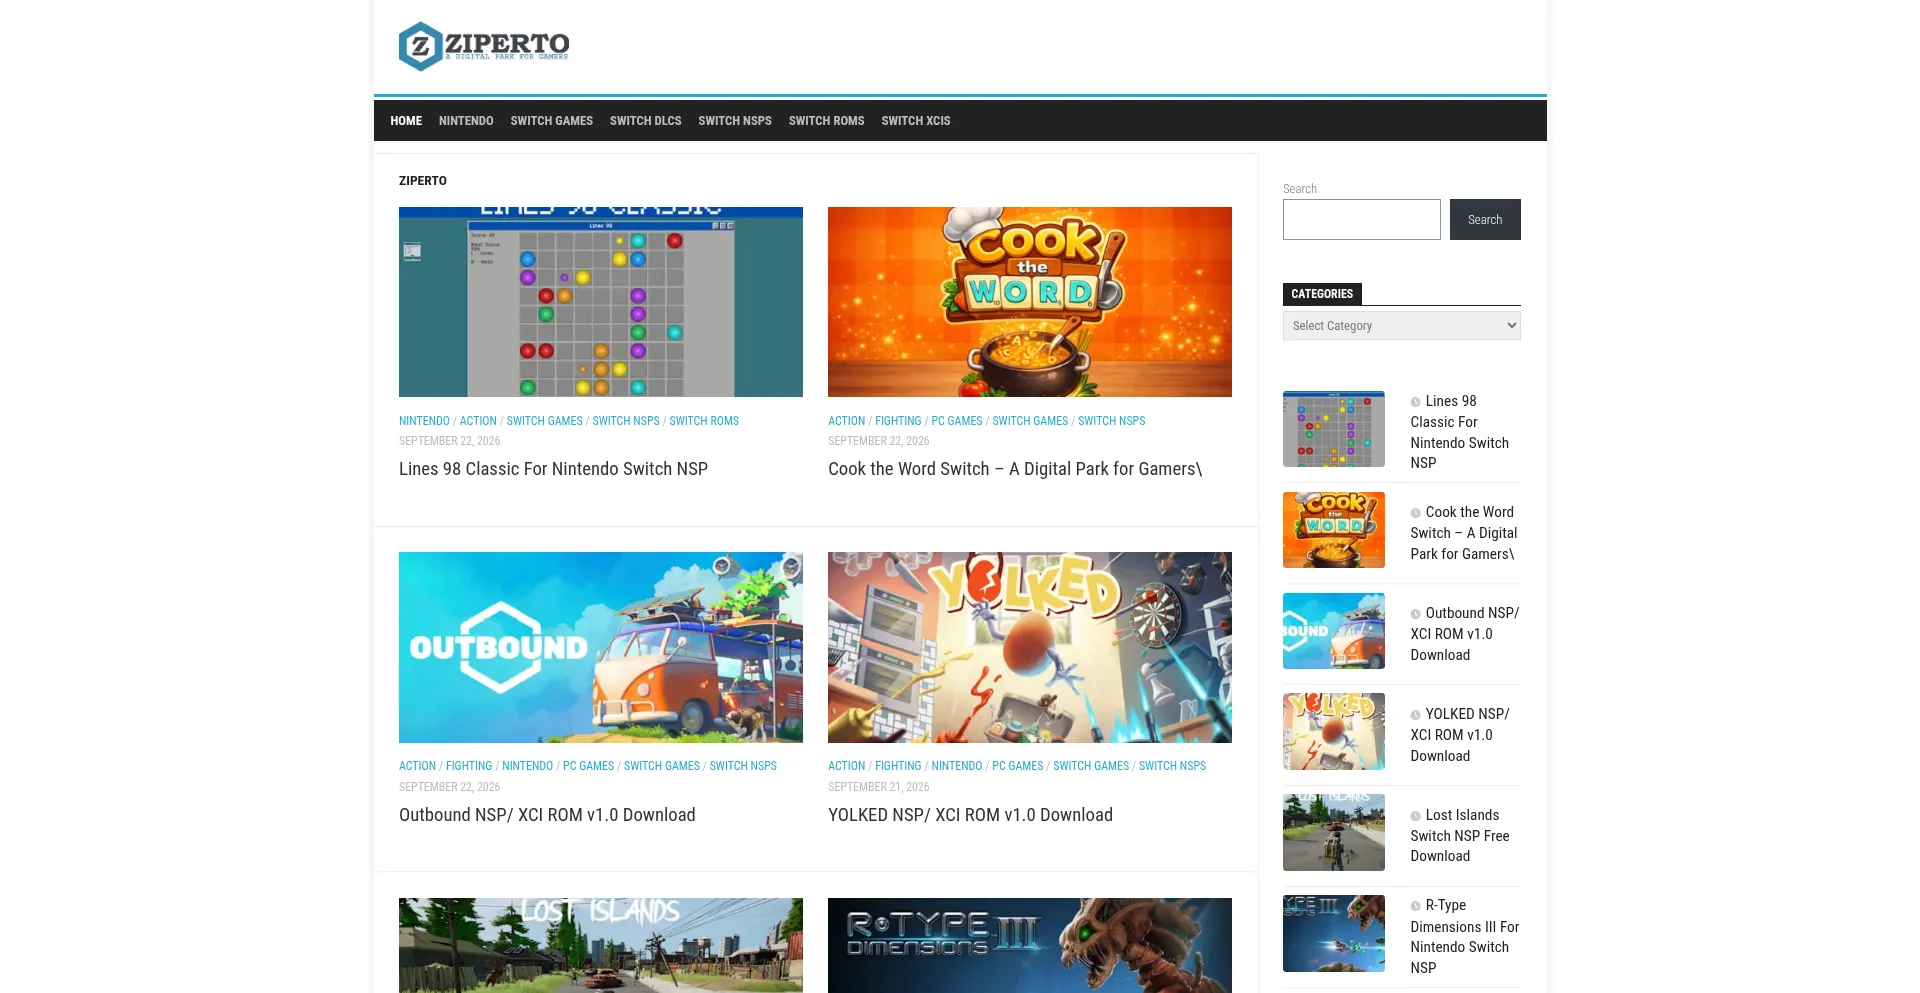
Task: Click the sidebar Lost Islands thumbnail
Action: pos(1334,832)
